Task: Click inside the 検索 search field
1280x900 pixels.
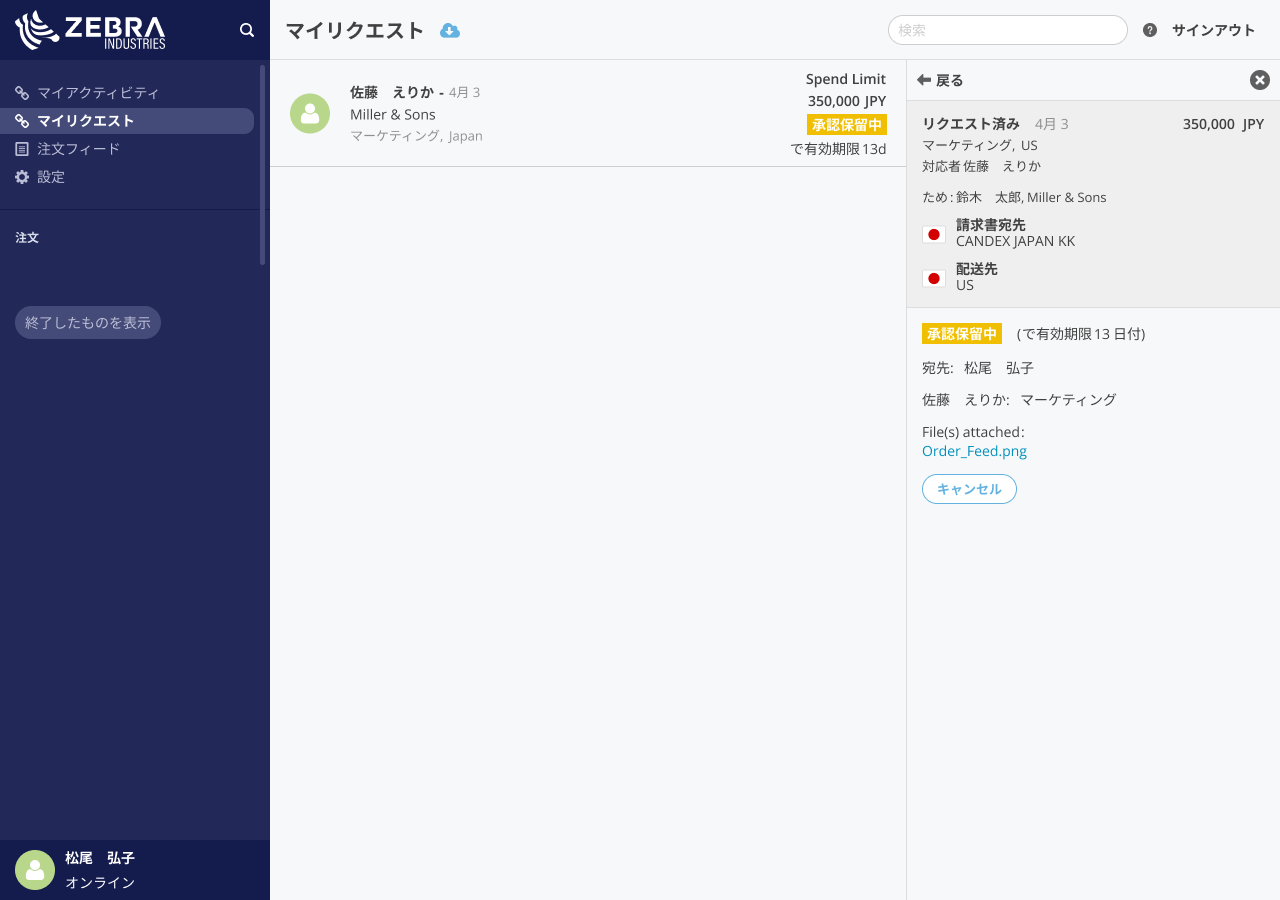Action: pyautogui.click(x=1007, y=30)
